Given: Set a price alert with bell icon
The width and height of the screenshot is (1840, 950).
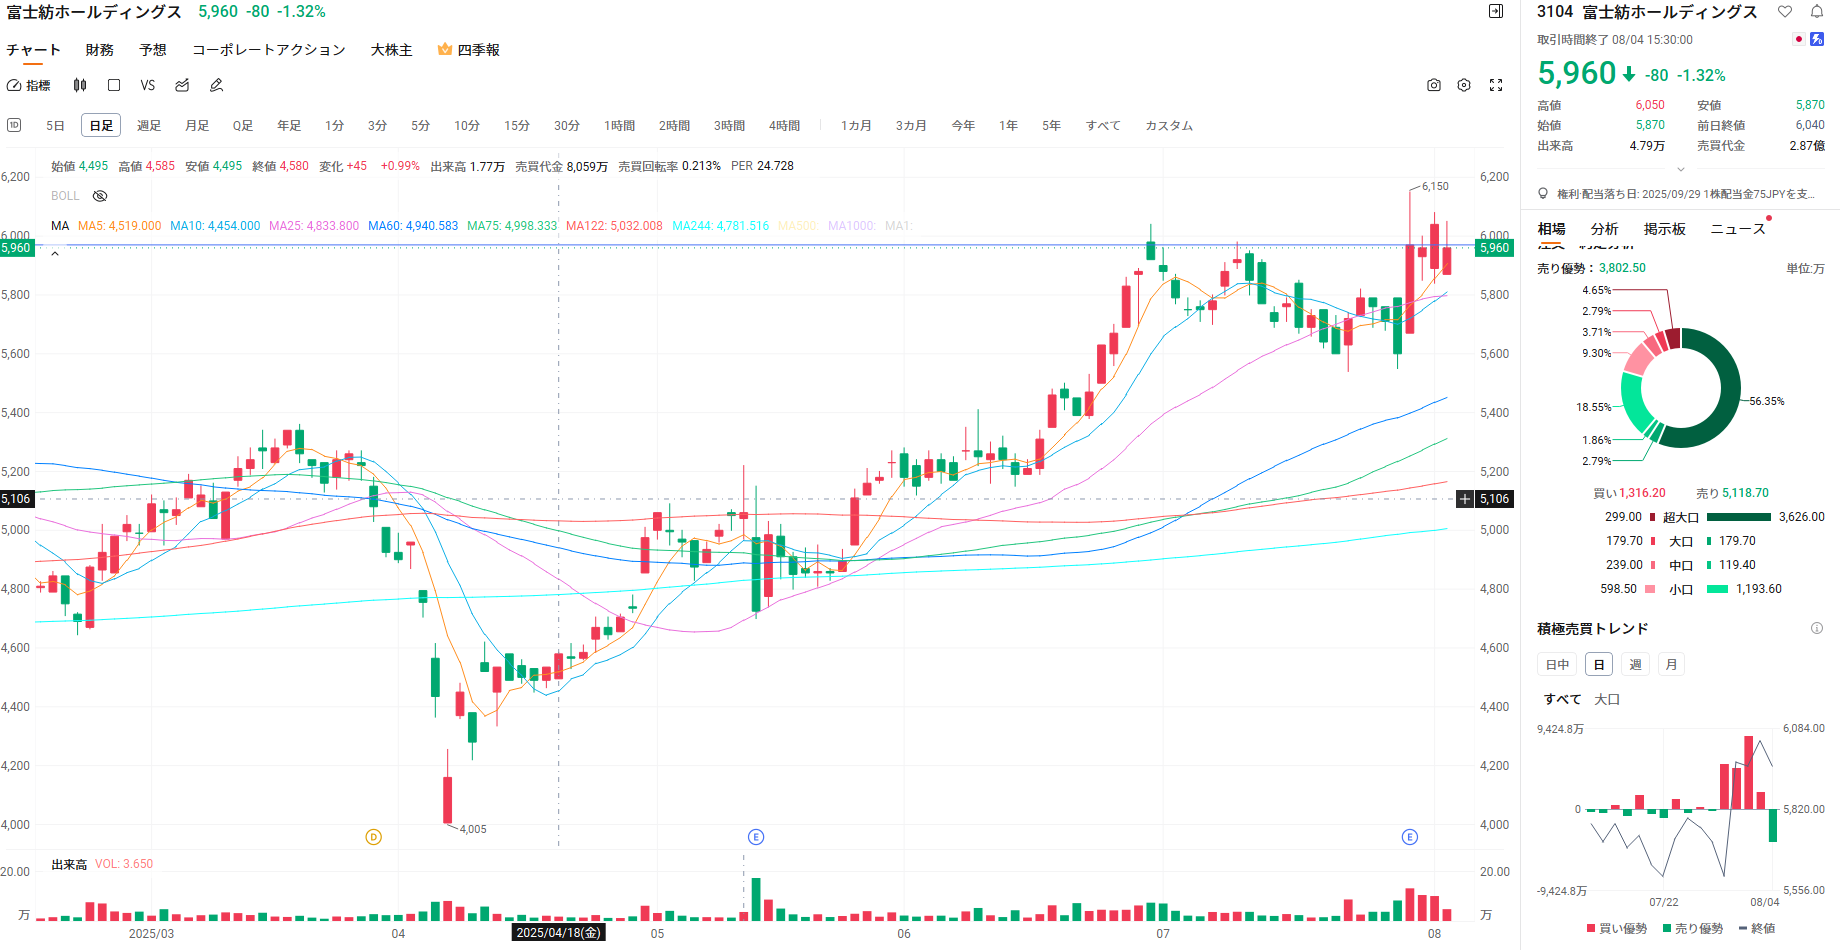Looking at the screenshot, I should [1817, 12].
